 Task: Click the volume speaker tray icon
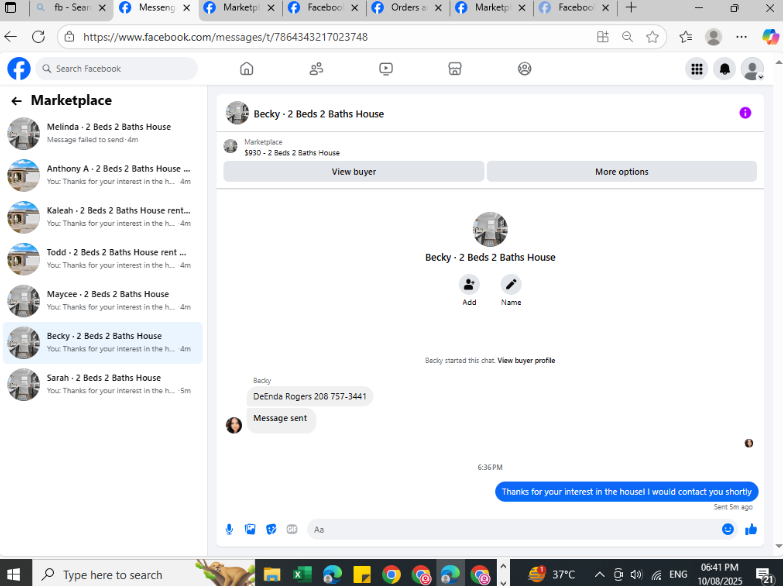tap(636, 575)
